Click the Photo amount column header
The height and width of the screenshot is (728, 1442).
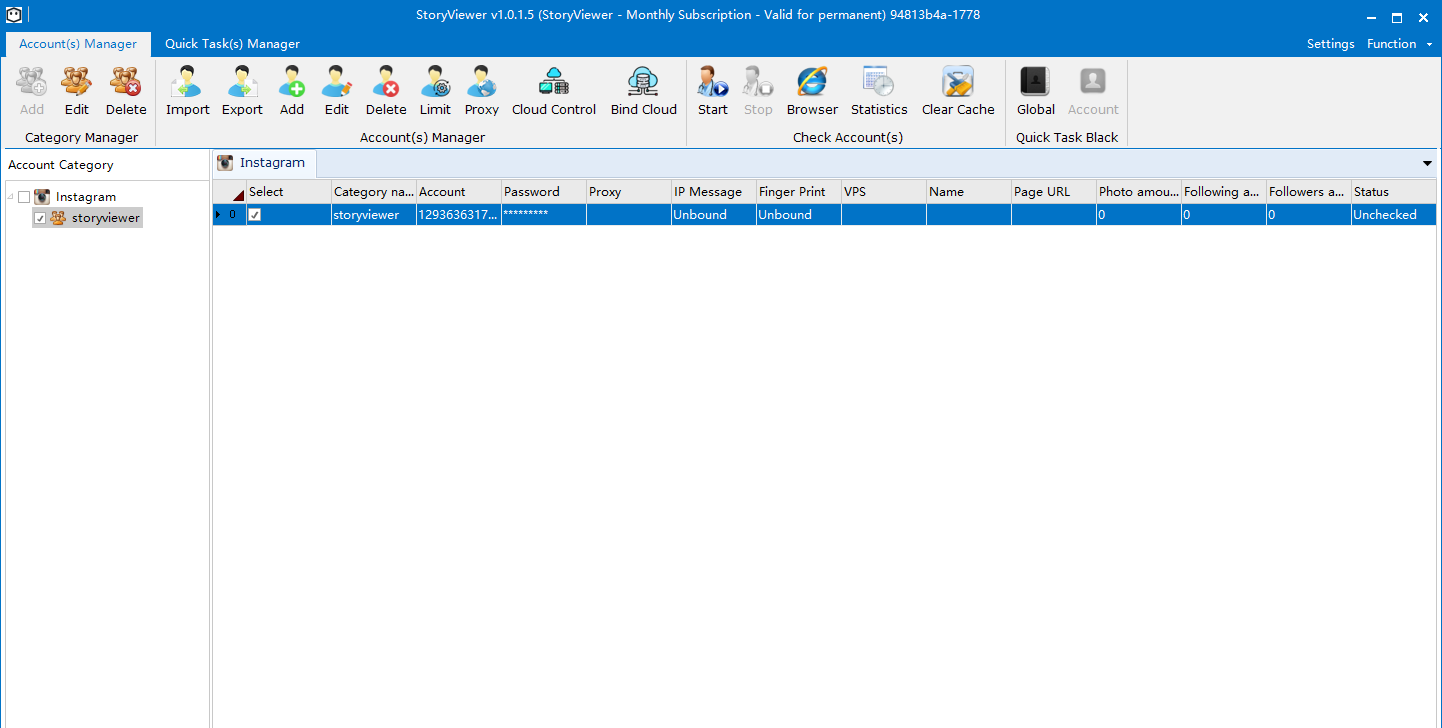click(x=1138, y=192)
